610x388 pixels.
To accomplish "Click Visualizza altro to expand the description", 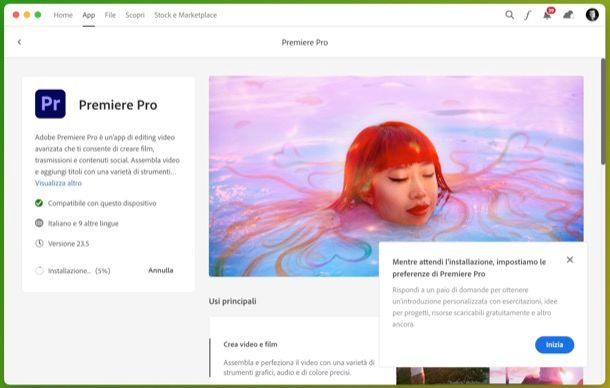I will click(58, 183).
